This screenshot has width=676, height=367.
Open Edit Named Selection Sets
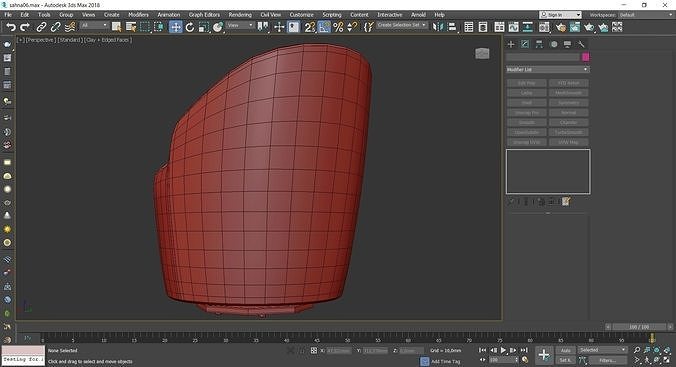[368, 27]
